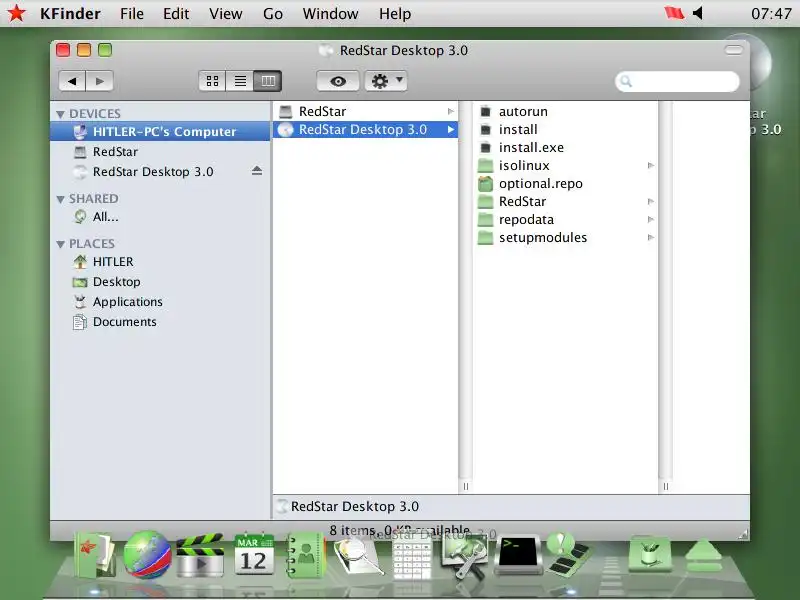Click the search field in toolbar
Screen dimensions: 800x600
[x=677, y=82]
